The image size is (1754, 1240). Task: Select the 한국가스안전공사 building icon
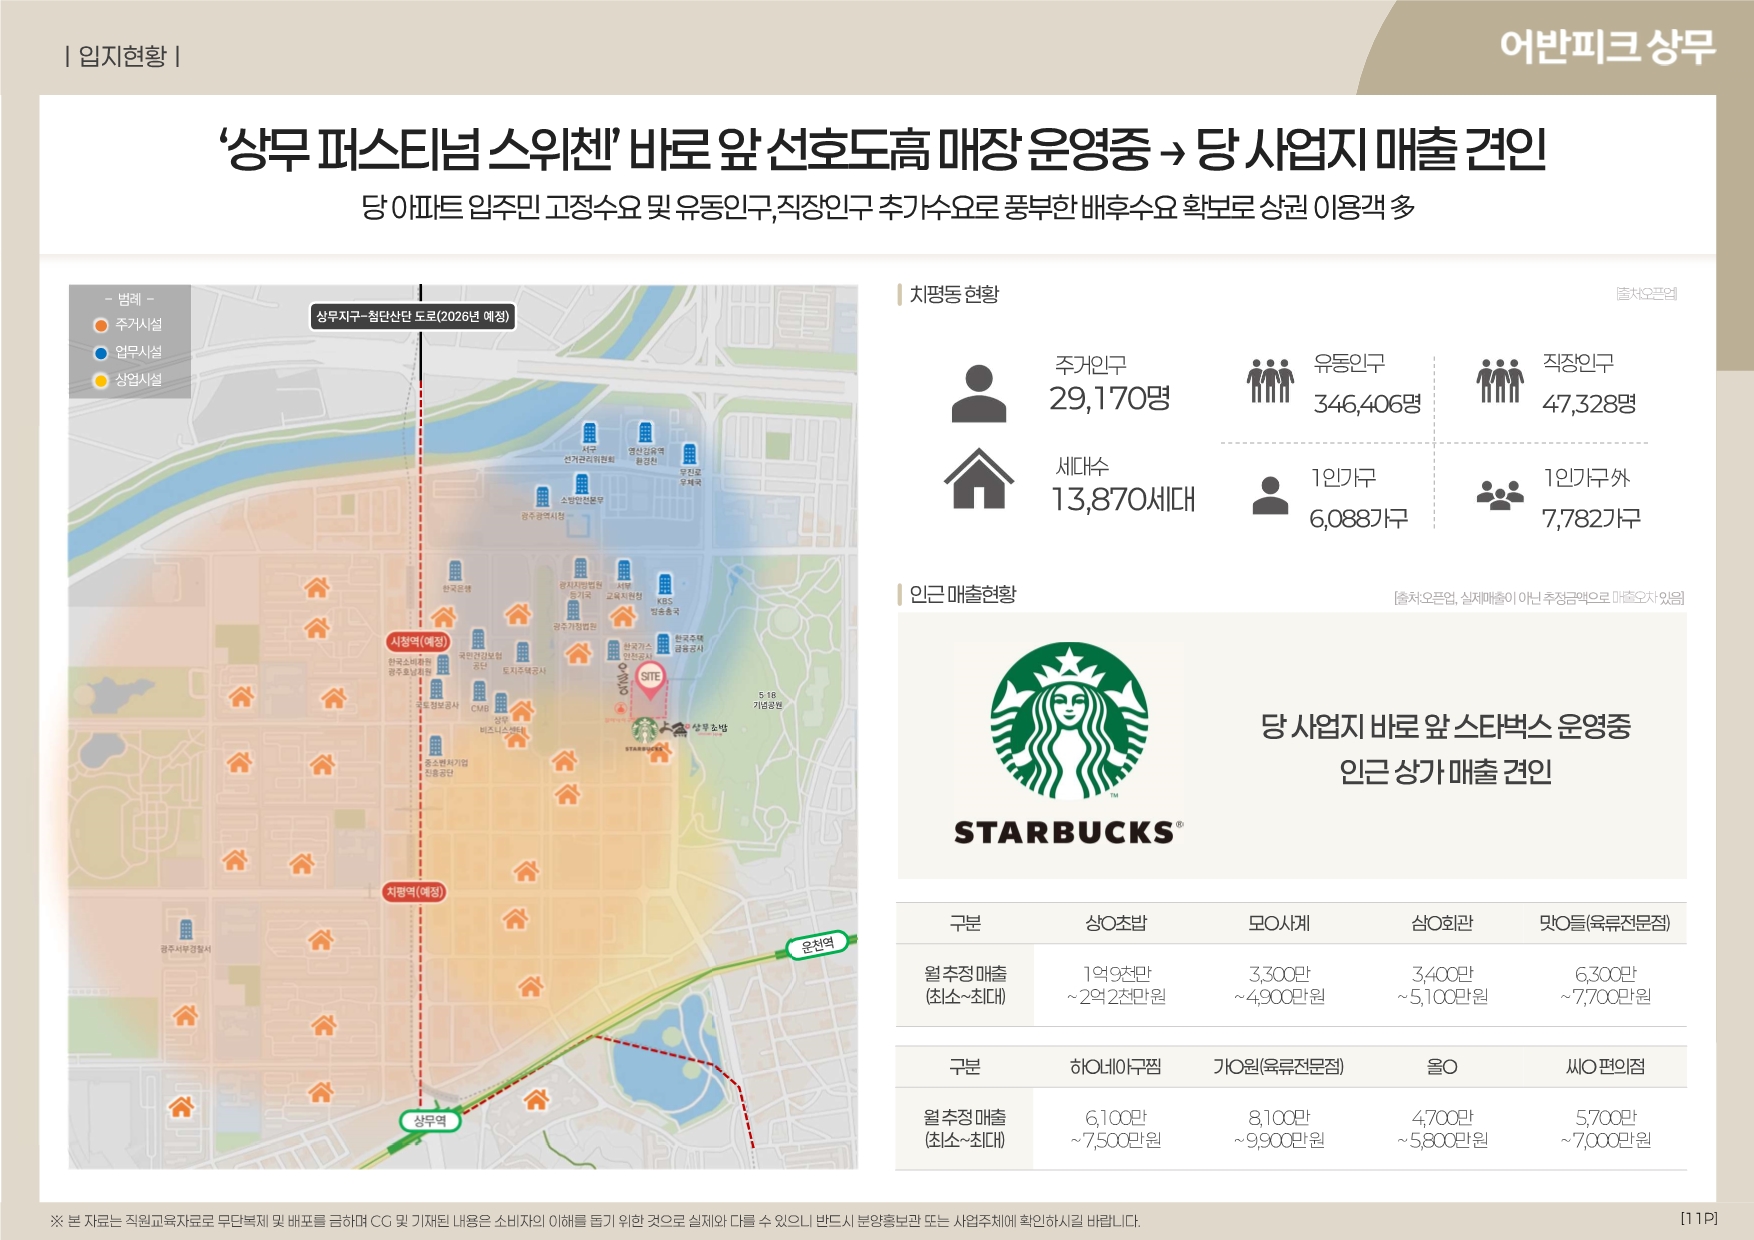pyautogui.click(x=614, y=651)
